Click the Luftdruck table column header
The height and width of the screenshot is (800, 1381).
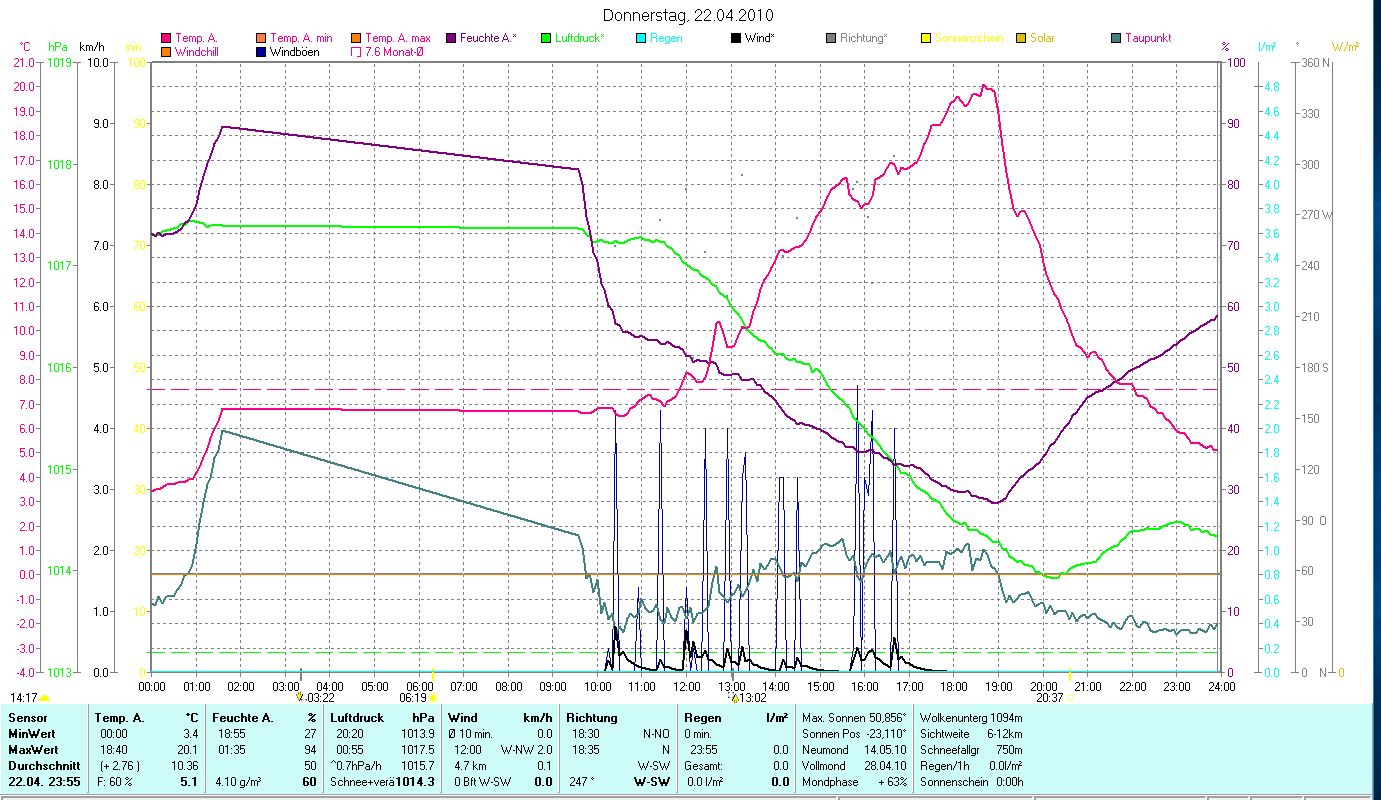coord(357,718)
